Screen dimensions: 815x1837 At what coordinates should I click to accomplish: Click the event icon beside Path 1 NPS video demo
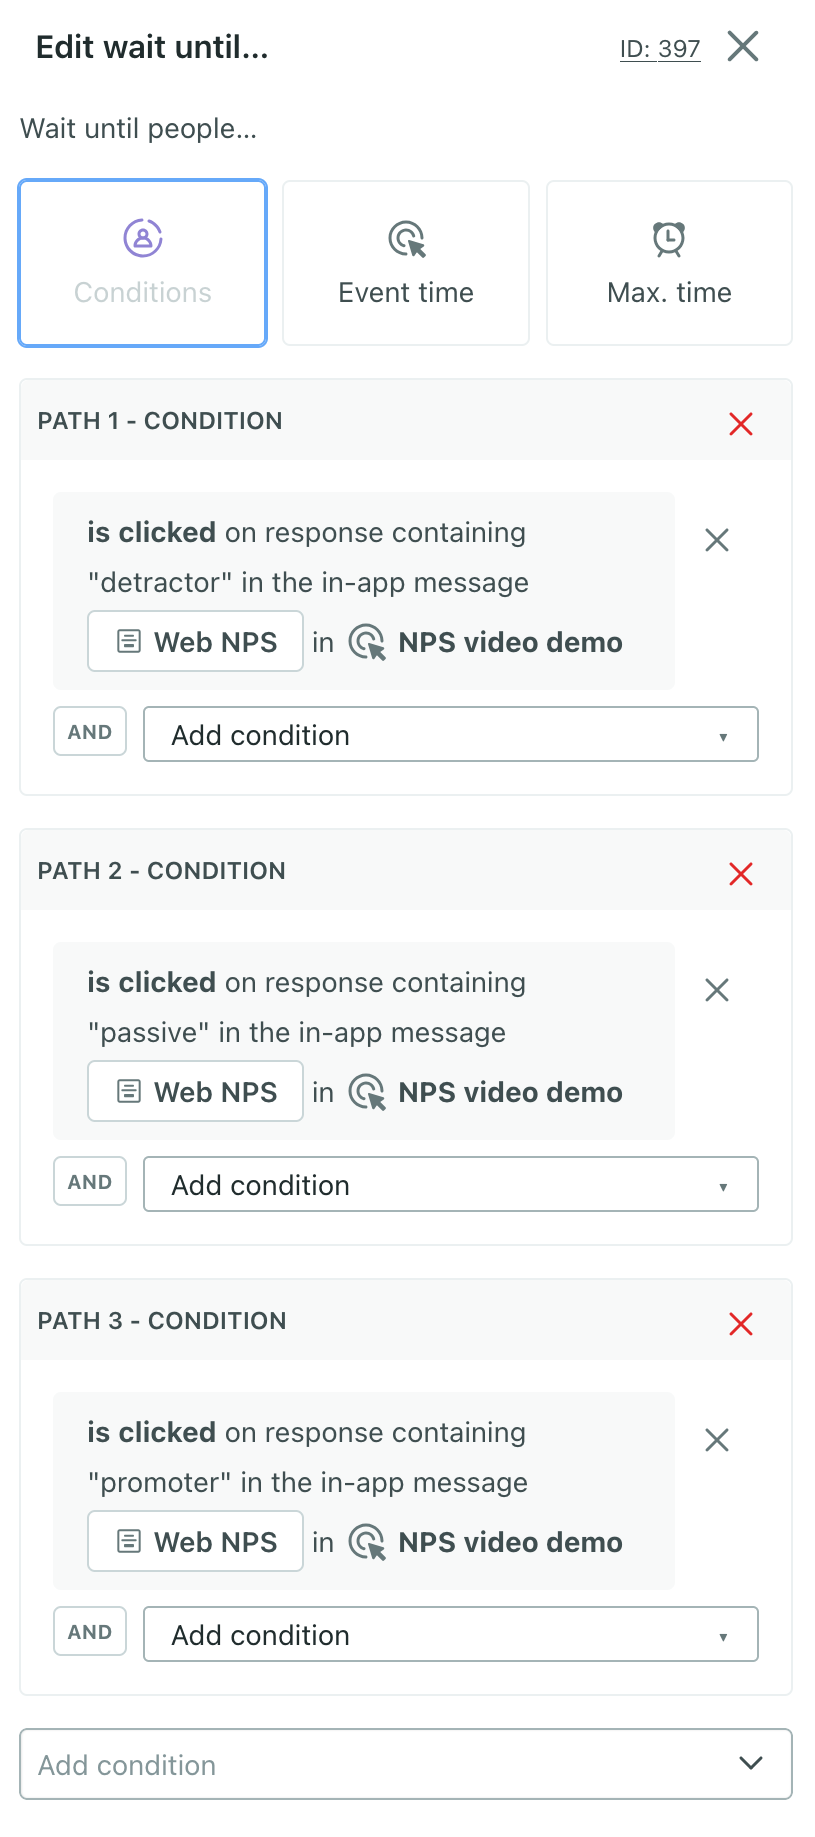coord(367,642)
